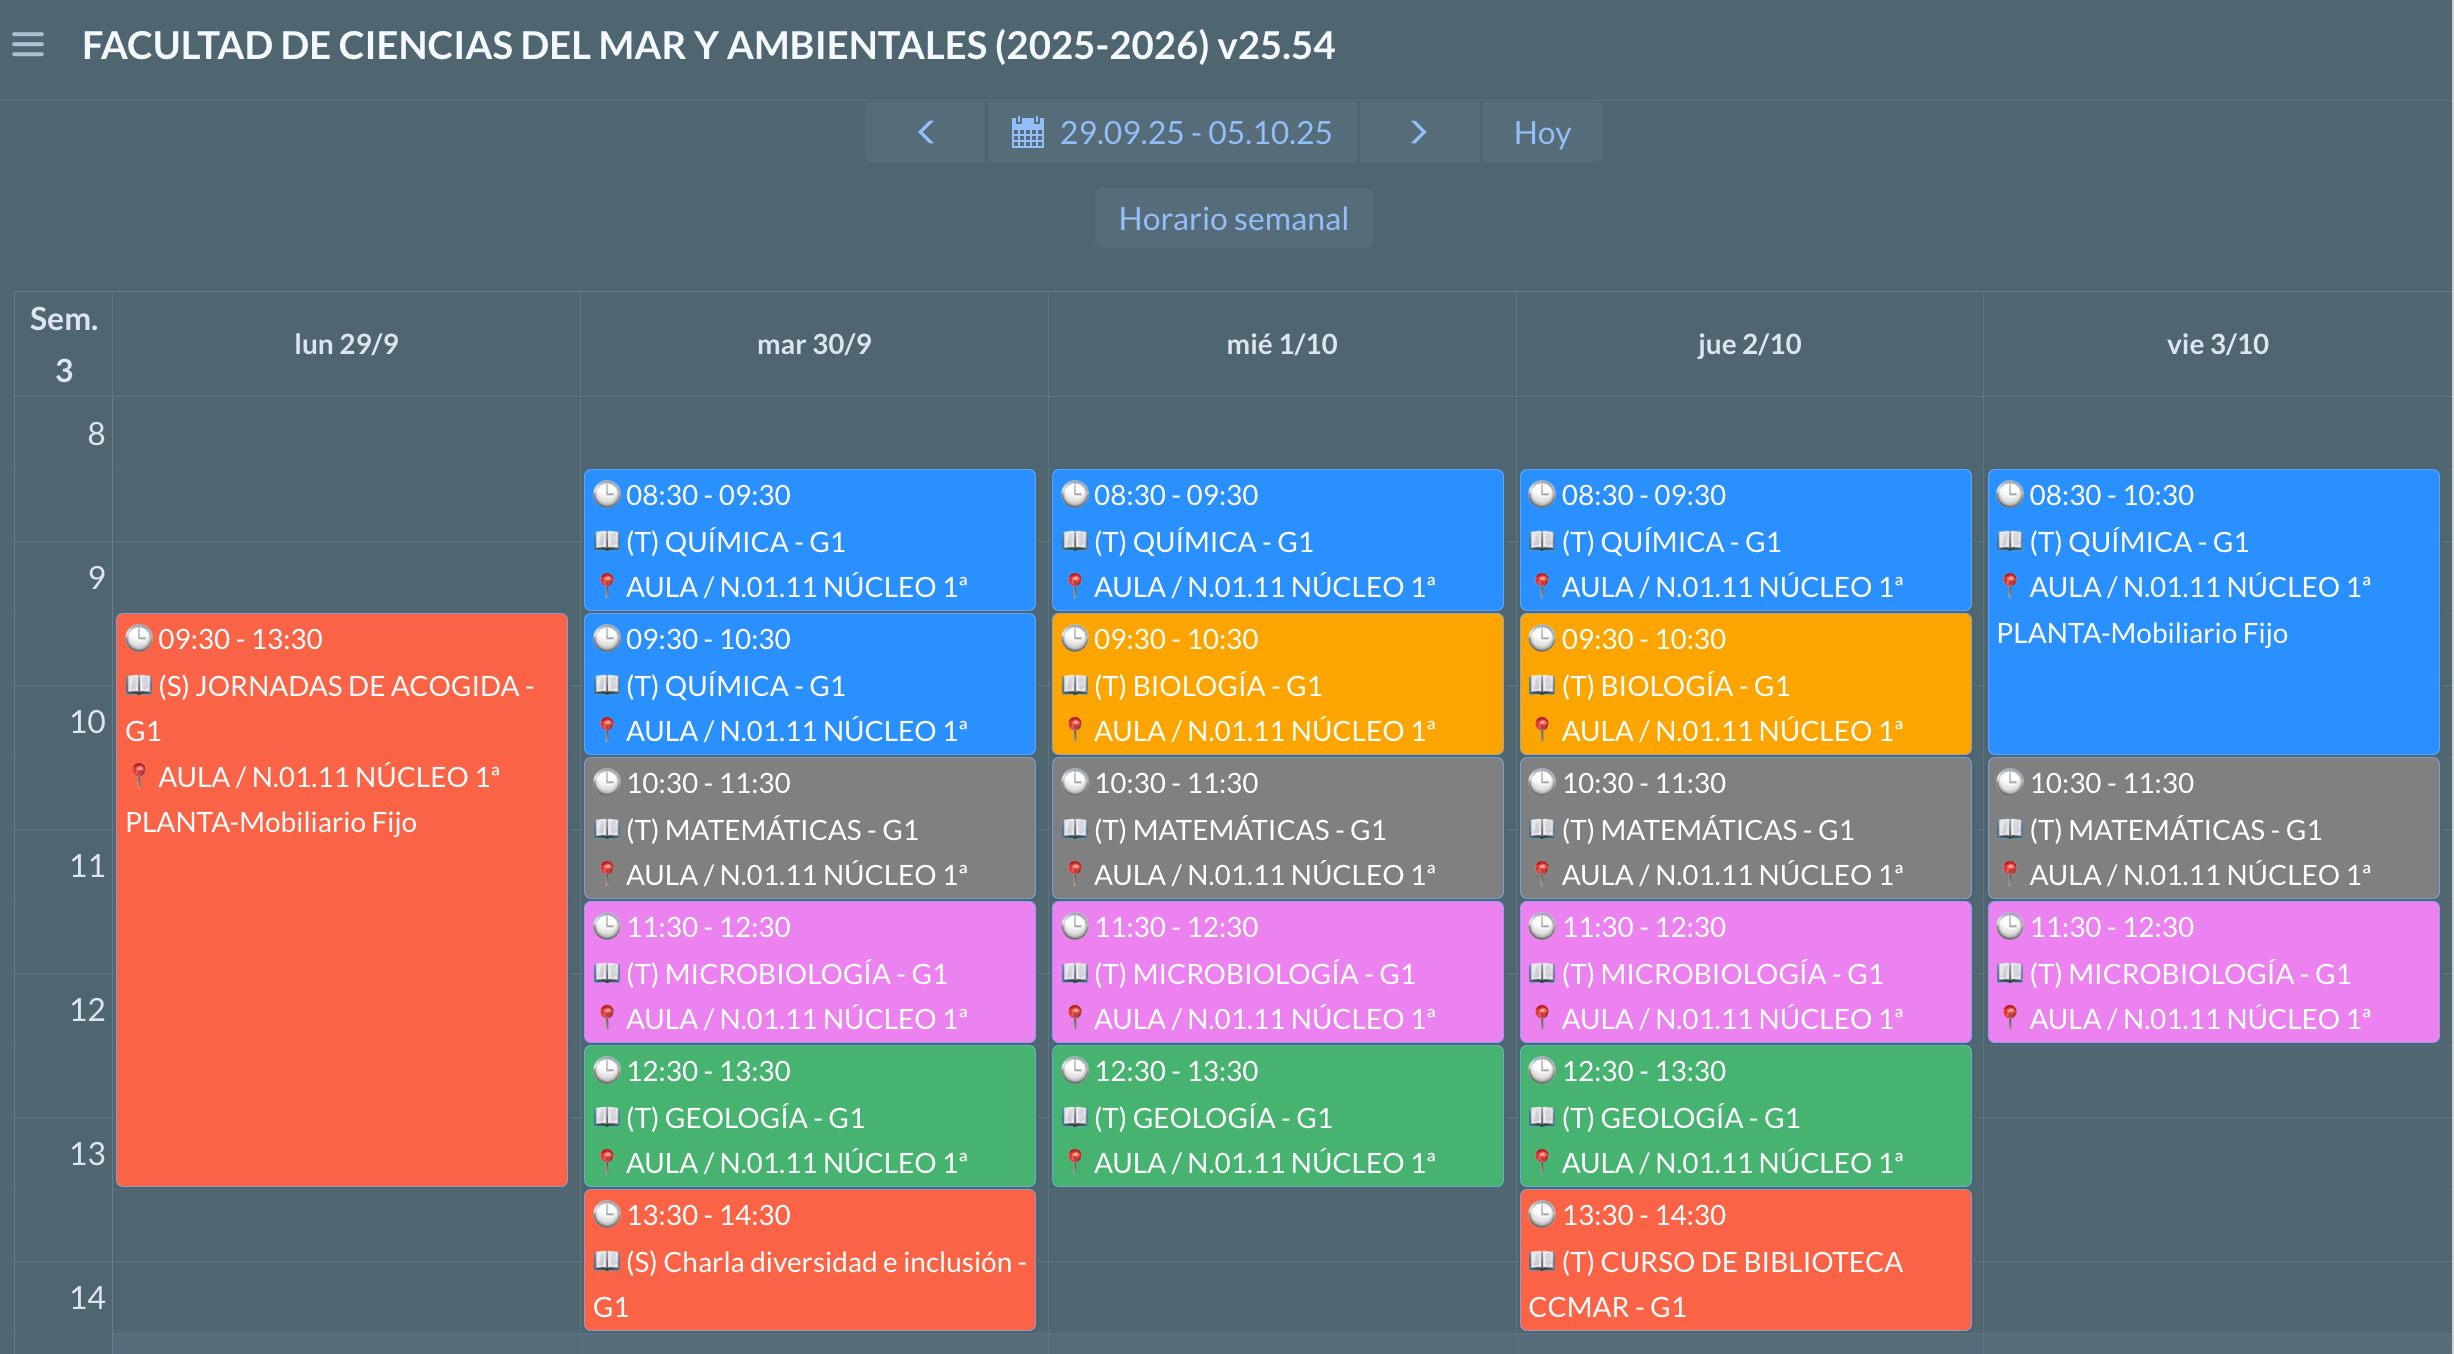The image size is (2454, 1354).
Task: Click book icon on Thursday Curso de Biblioteca
Action: 1541,1260
